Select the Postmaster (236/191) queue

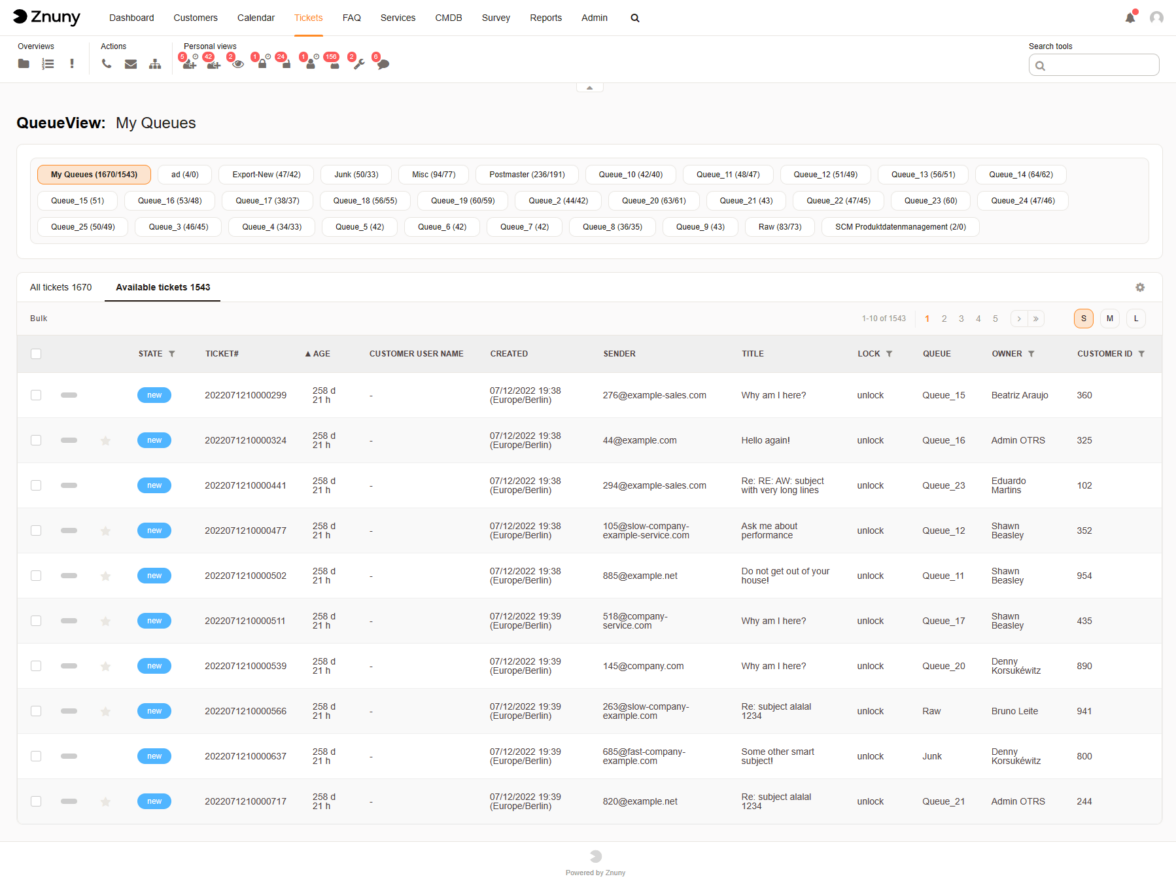(526, 175)
